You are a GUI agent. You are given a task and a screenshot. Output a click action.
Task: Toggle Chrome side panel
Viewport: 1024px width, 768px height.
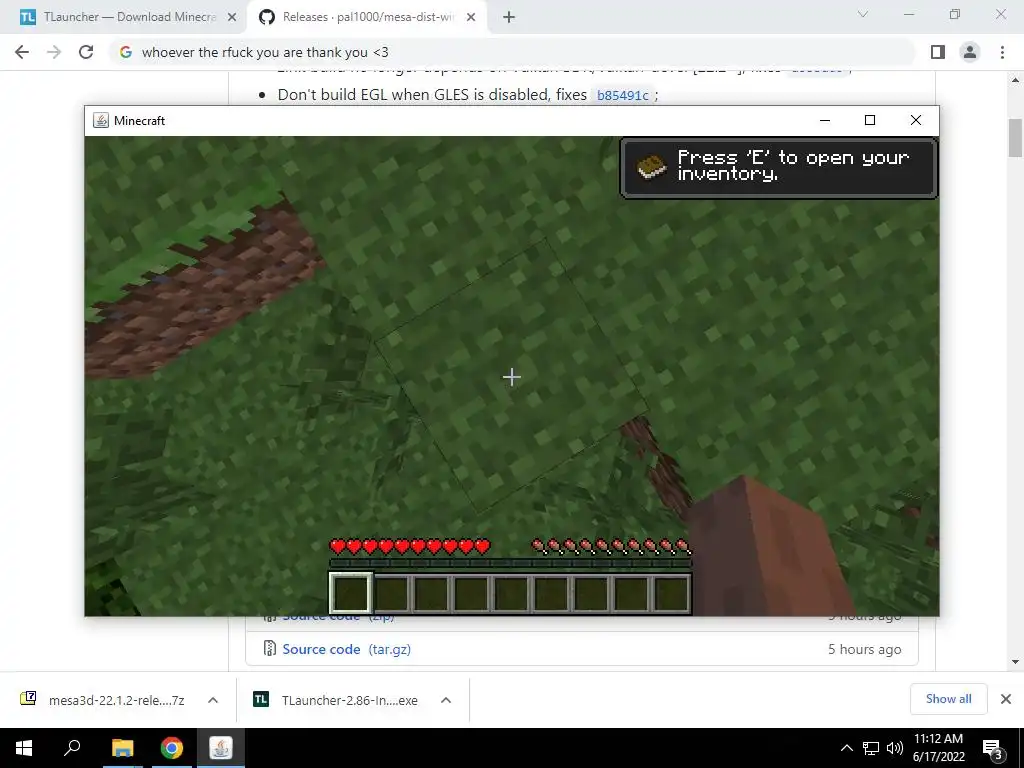pyautogui.click(x=938, y=52)
